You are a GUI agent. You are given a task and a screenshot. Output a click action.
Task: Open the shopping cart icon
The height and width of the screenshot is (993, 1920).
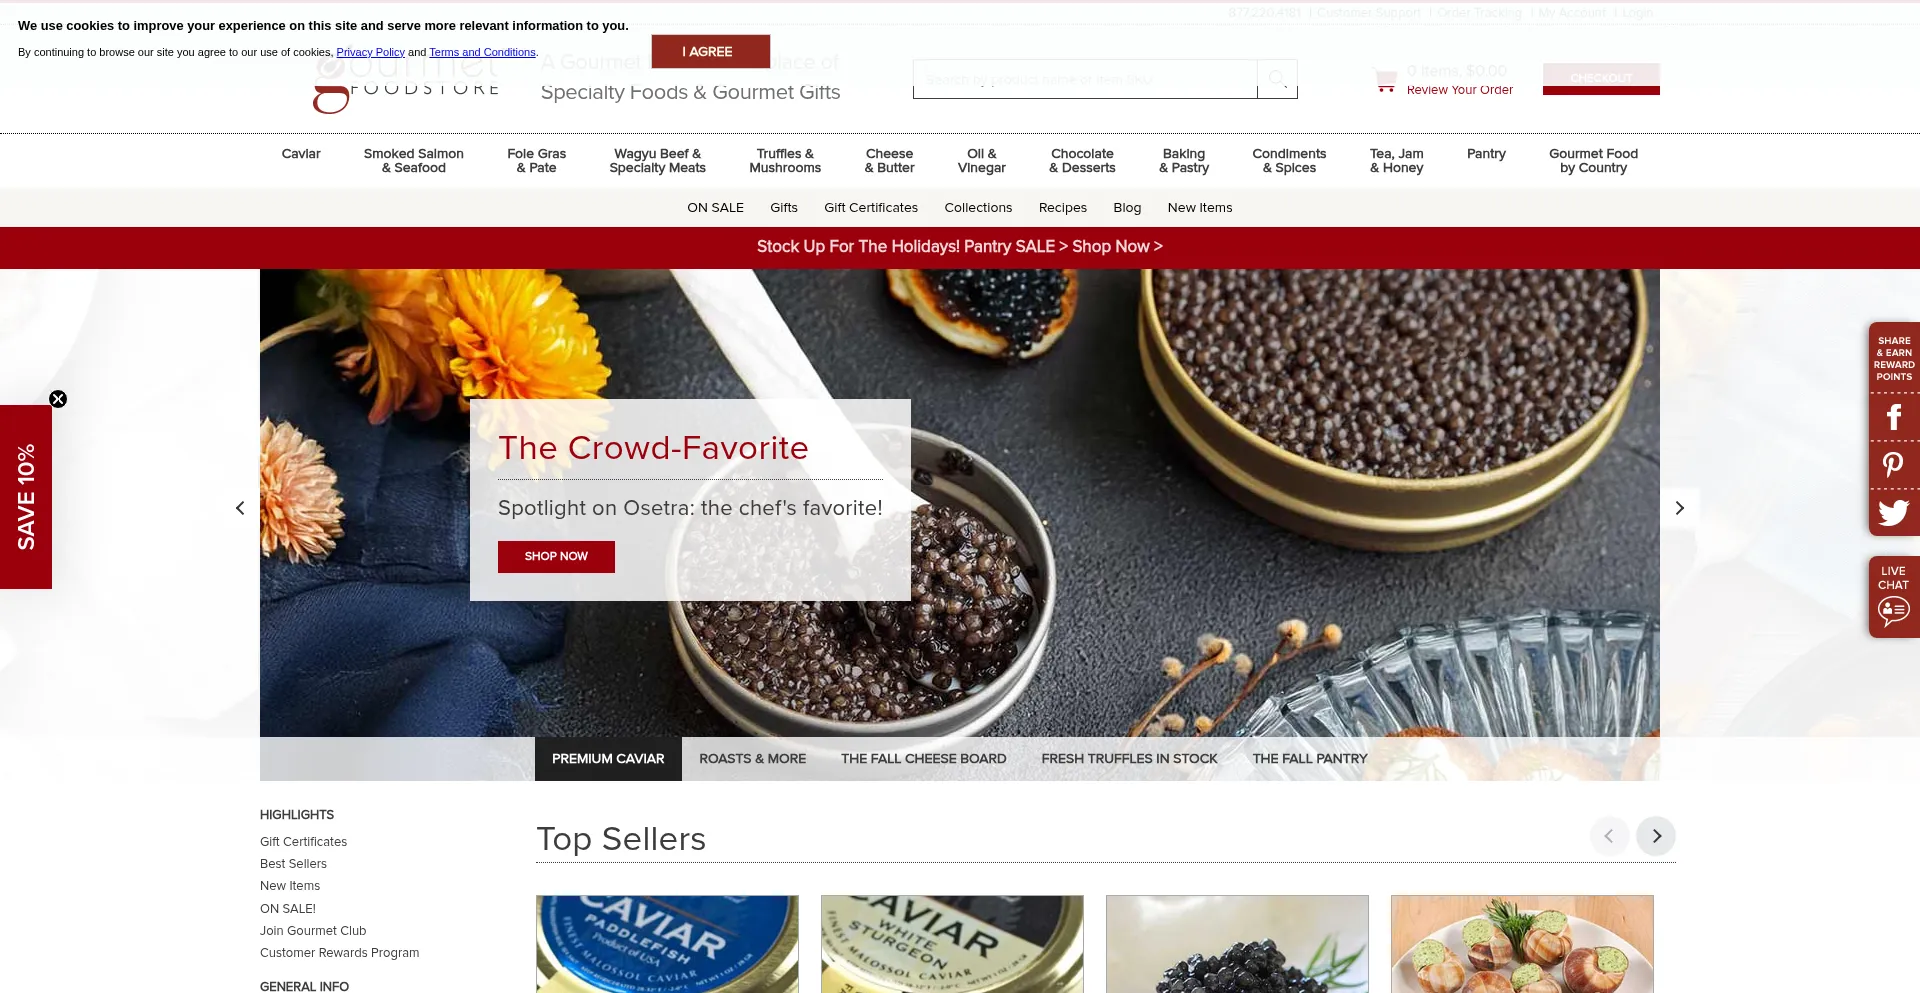click(1386, 81)
